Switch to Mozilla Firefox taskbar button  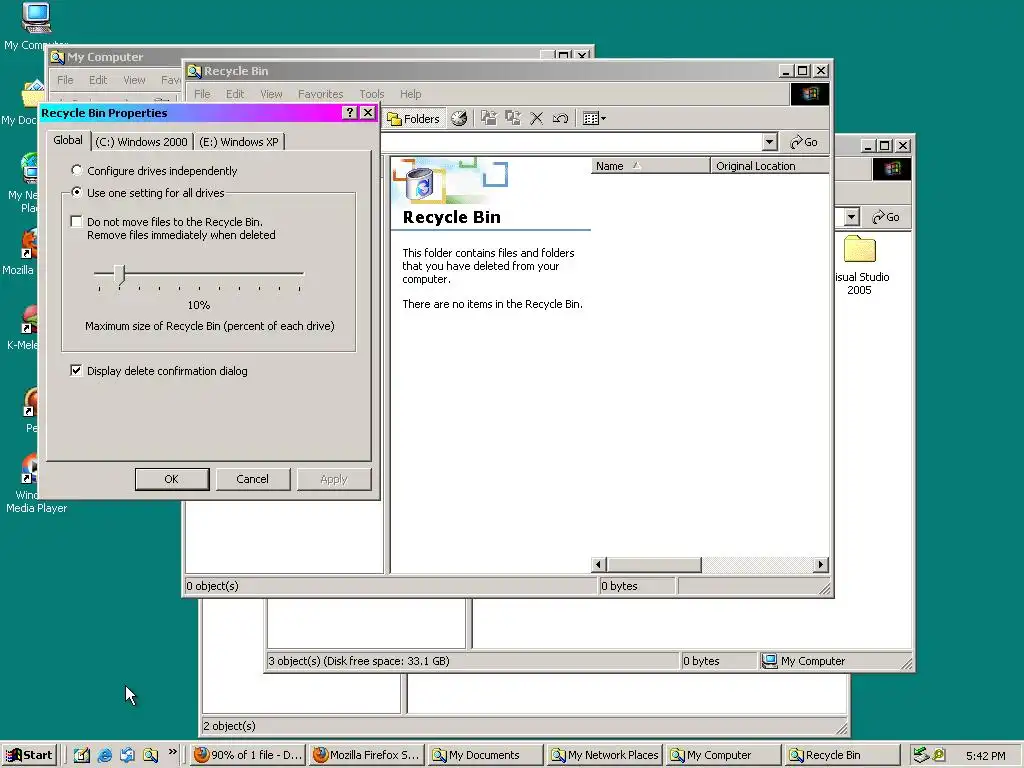click(367, 755)
